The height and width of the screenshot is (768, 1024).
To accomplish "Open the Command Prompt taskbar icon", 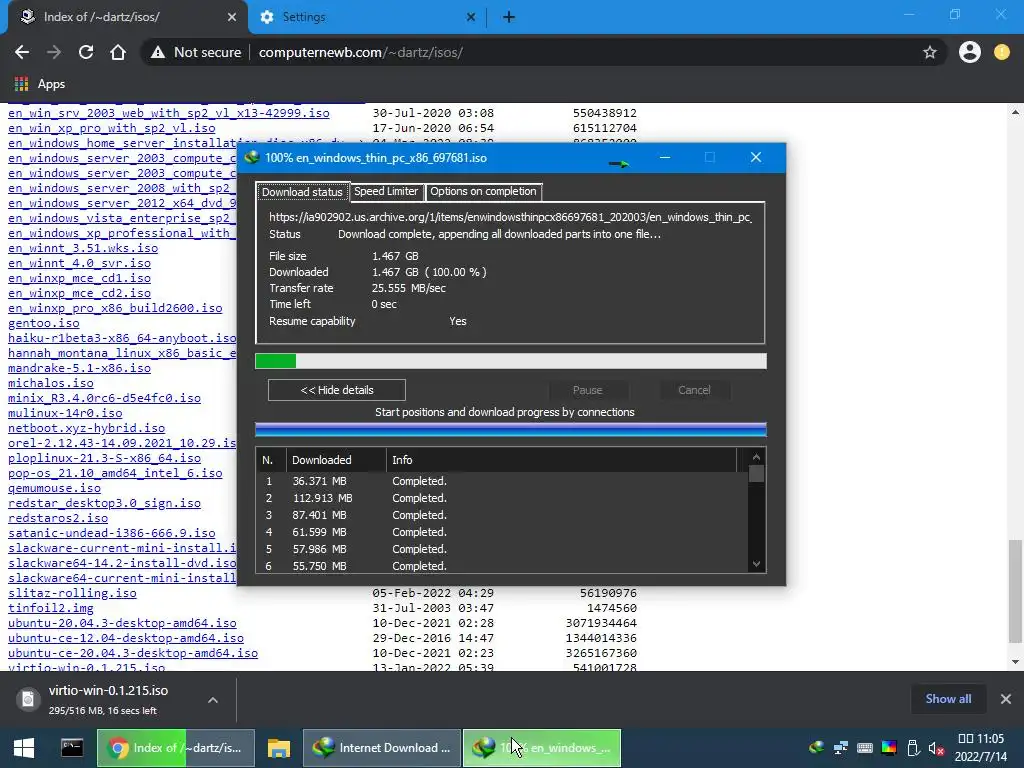I will click(72, 748).
